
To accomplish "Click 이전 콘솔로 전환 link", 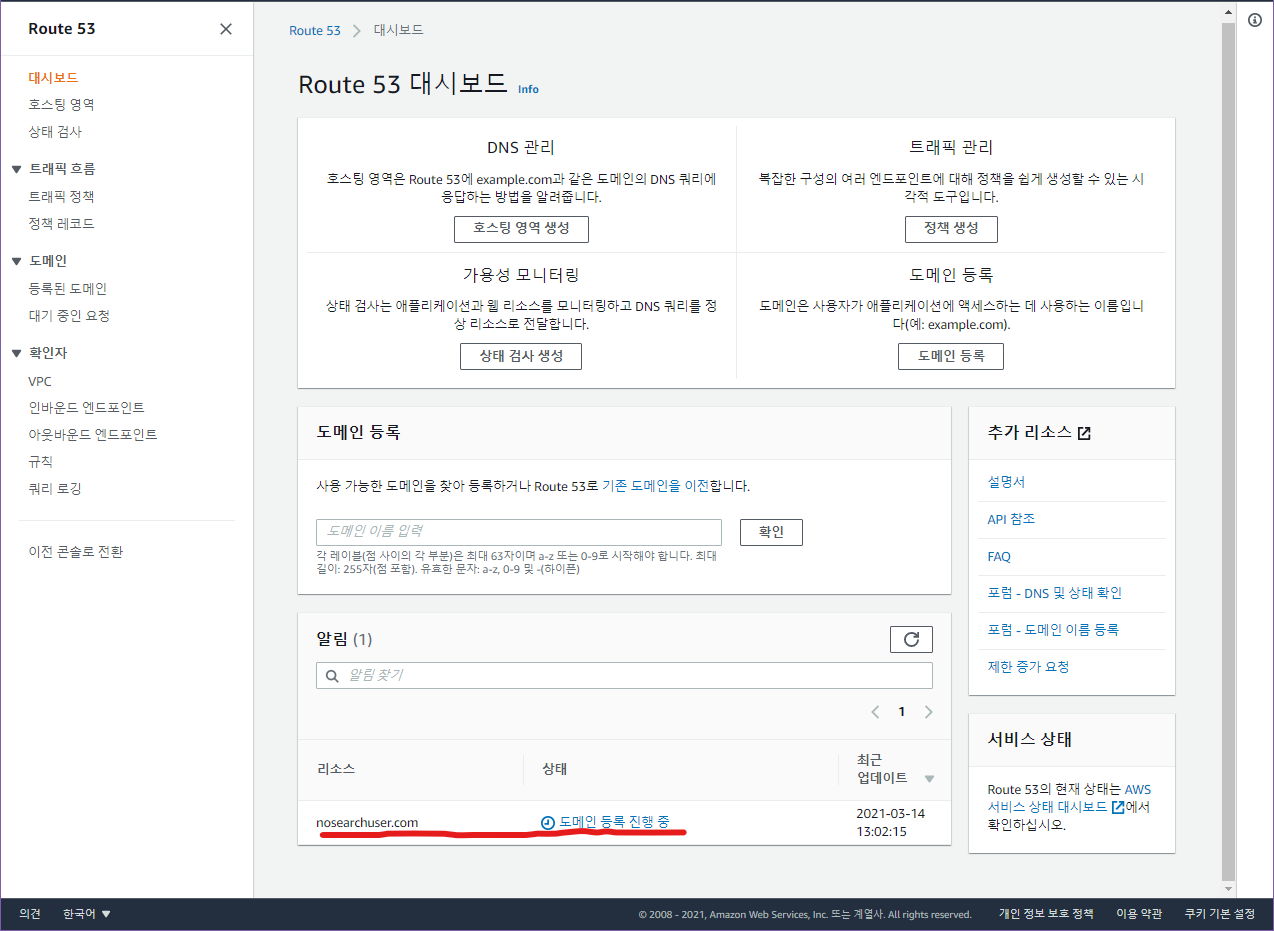I will [x=76, y=552].
